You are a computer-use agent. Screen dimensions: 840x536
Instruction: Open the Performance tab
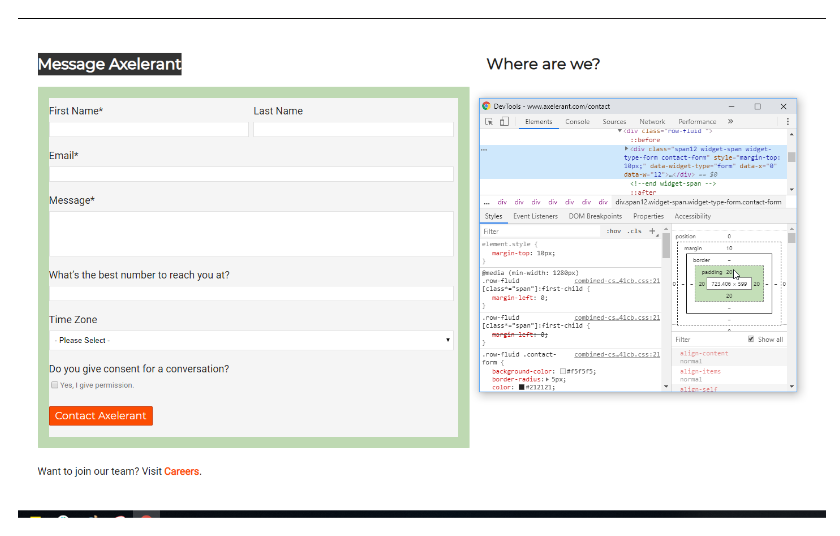coord(697,122)
